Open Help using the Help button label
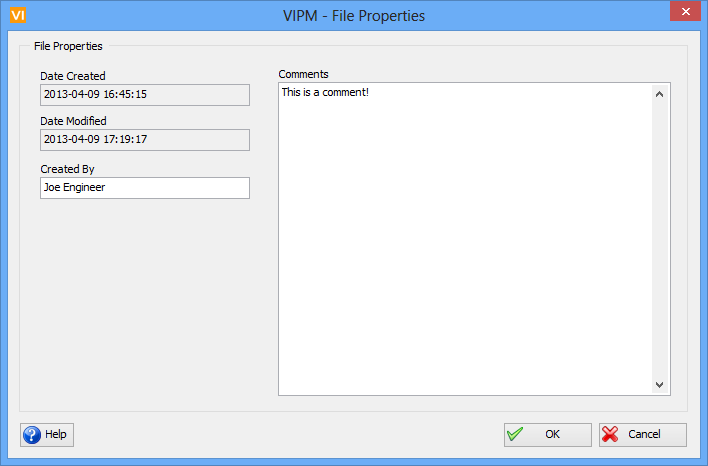The height and width of the screenshot is (466, 708). click(56, 435)
